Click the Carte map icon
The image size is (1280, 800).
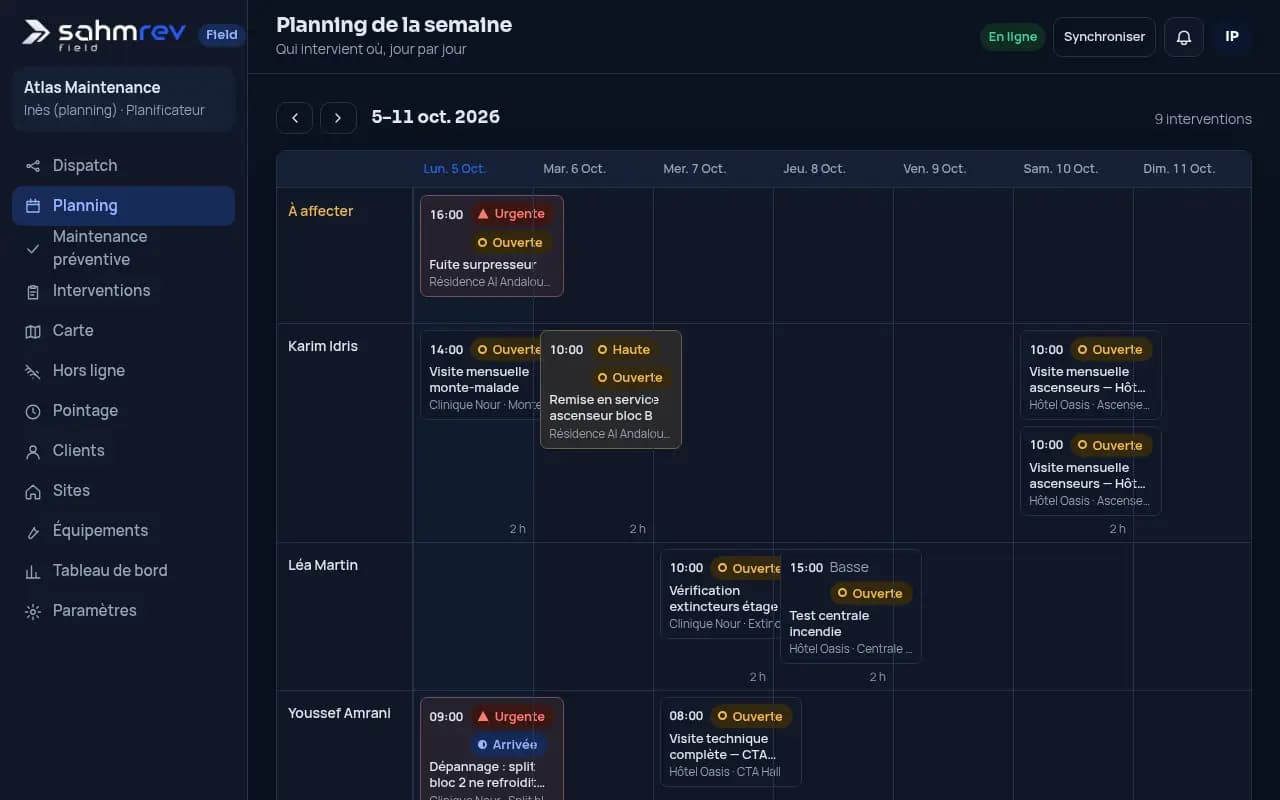33,331
